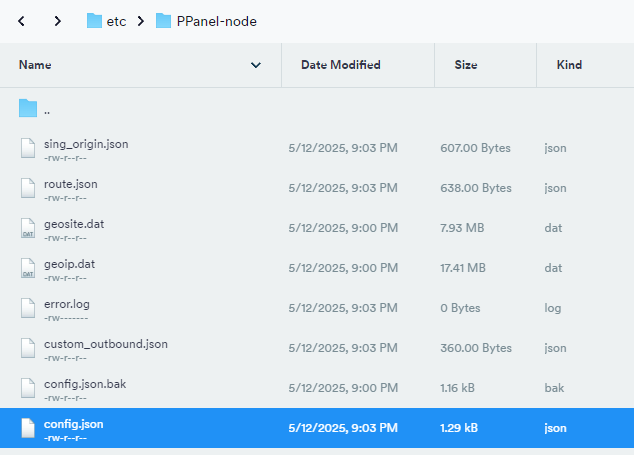The width and height of the screenshot is (634, 455).
Task: Toggle sort order with Name column chevron
Action: coord(256,65)
